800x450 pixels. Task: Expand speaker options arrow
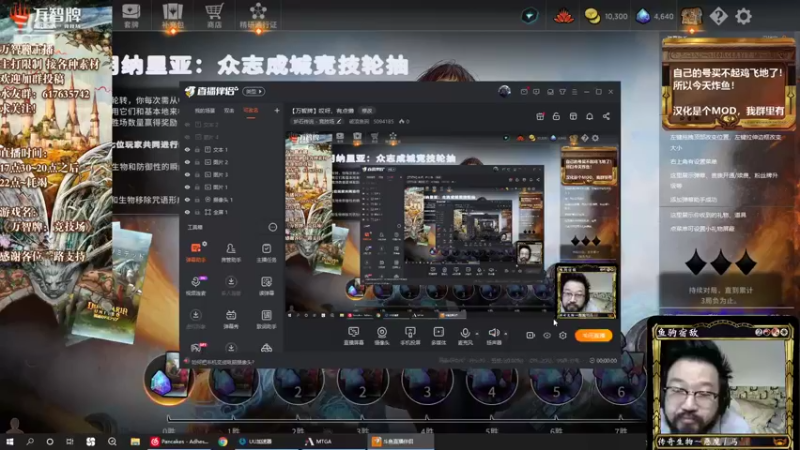click(506, 334)
